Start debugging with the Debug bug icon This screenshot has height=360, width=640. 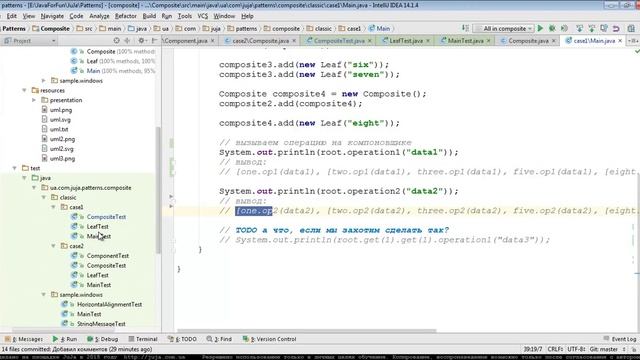coord(552,29)
